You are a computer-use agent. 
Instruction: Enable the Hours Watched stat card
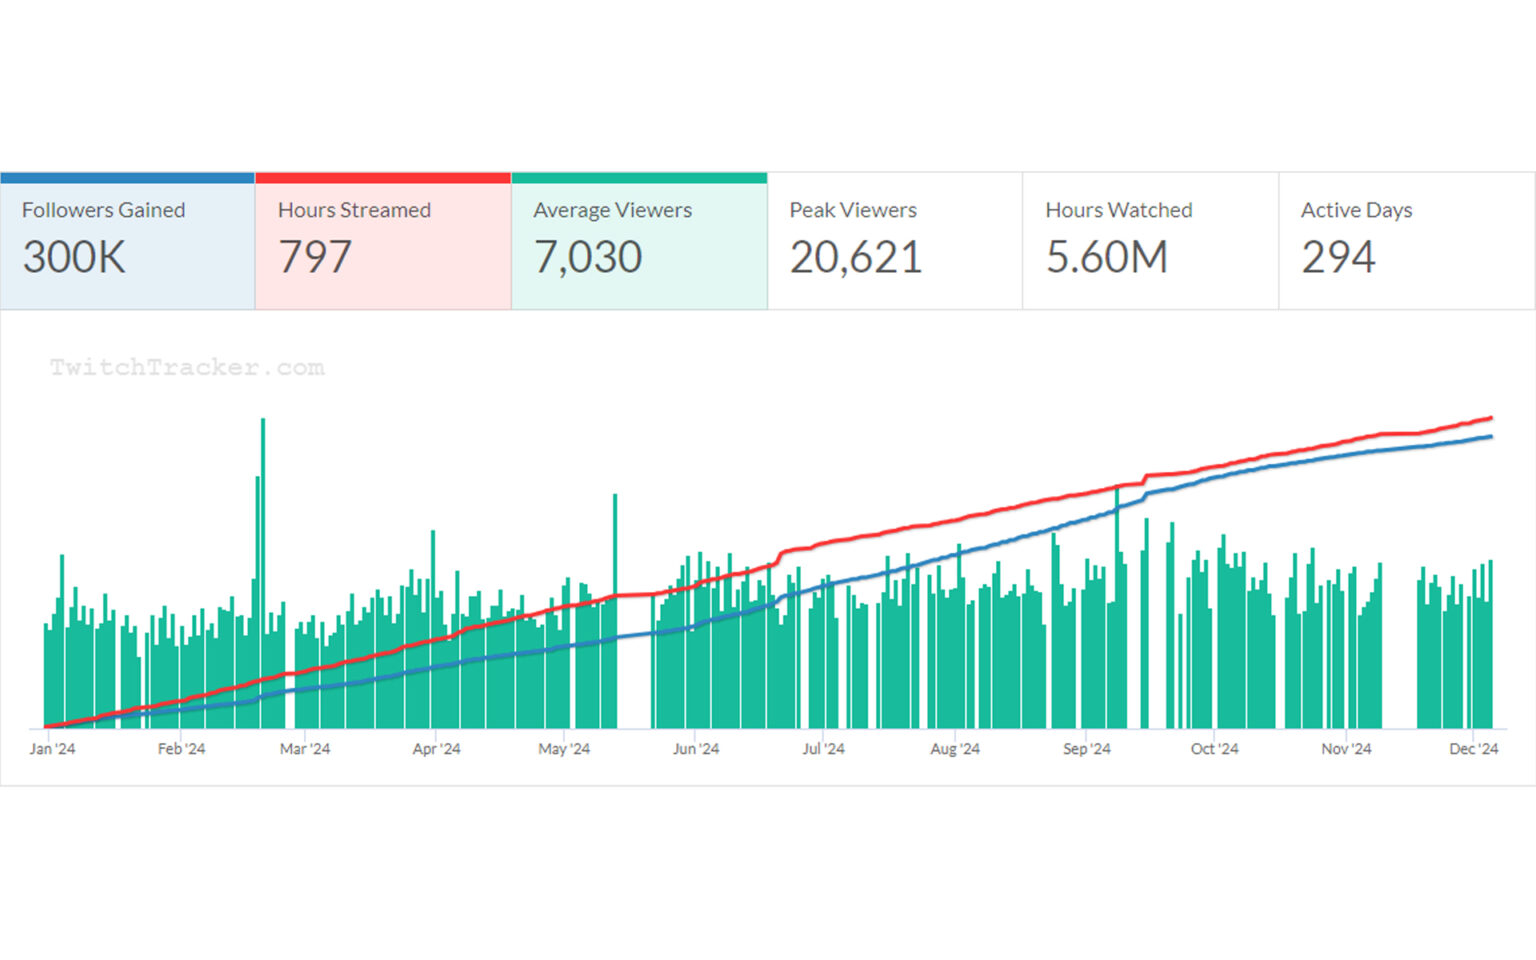(x=1150, y=241)
